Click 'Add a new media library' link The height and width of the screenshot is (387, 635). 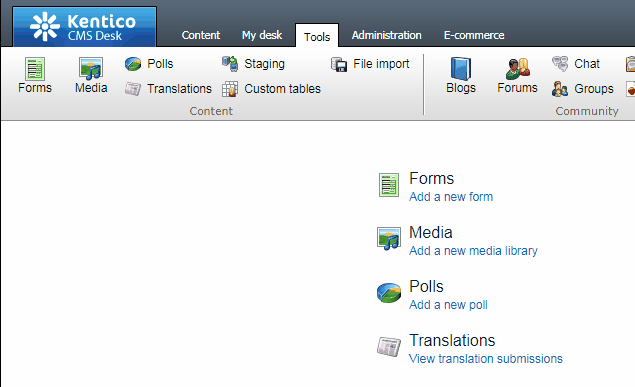pos(473,251)
